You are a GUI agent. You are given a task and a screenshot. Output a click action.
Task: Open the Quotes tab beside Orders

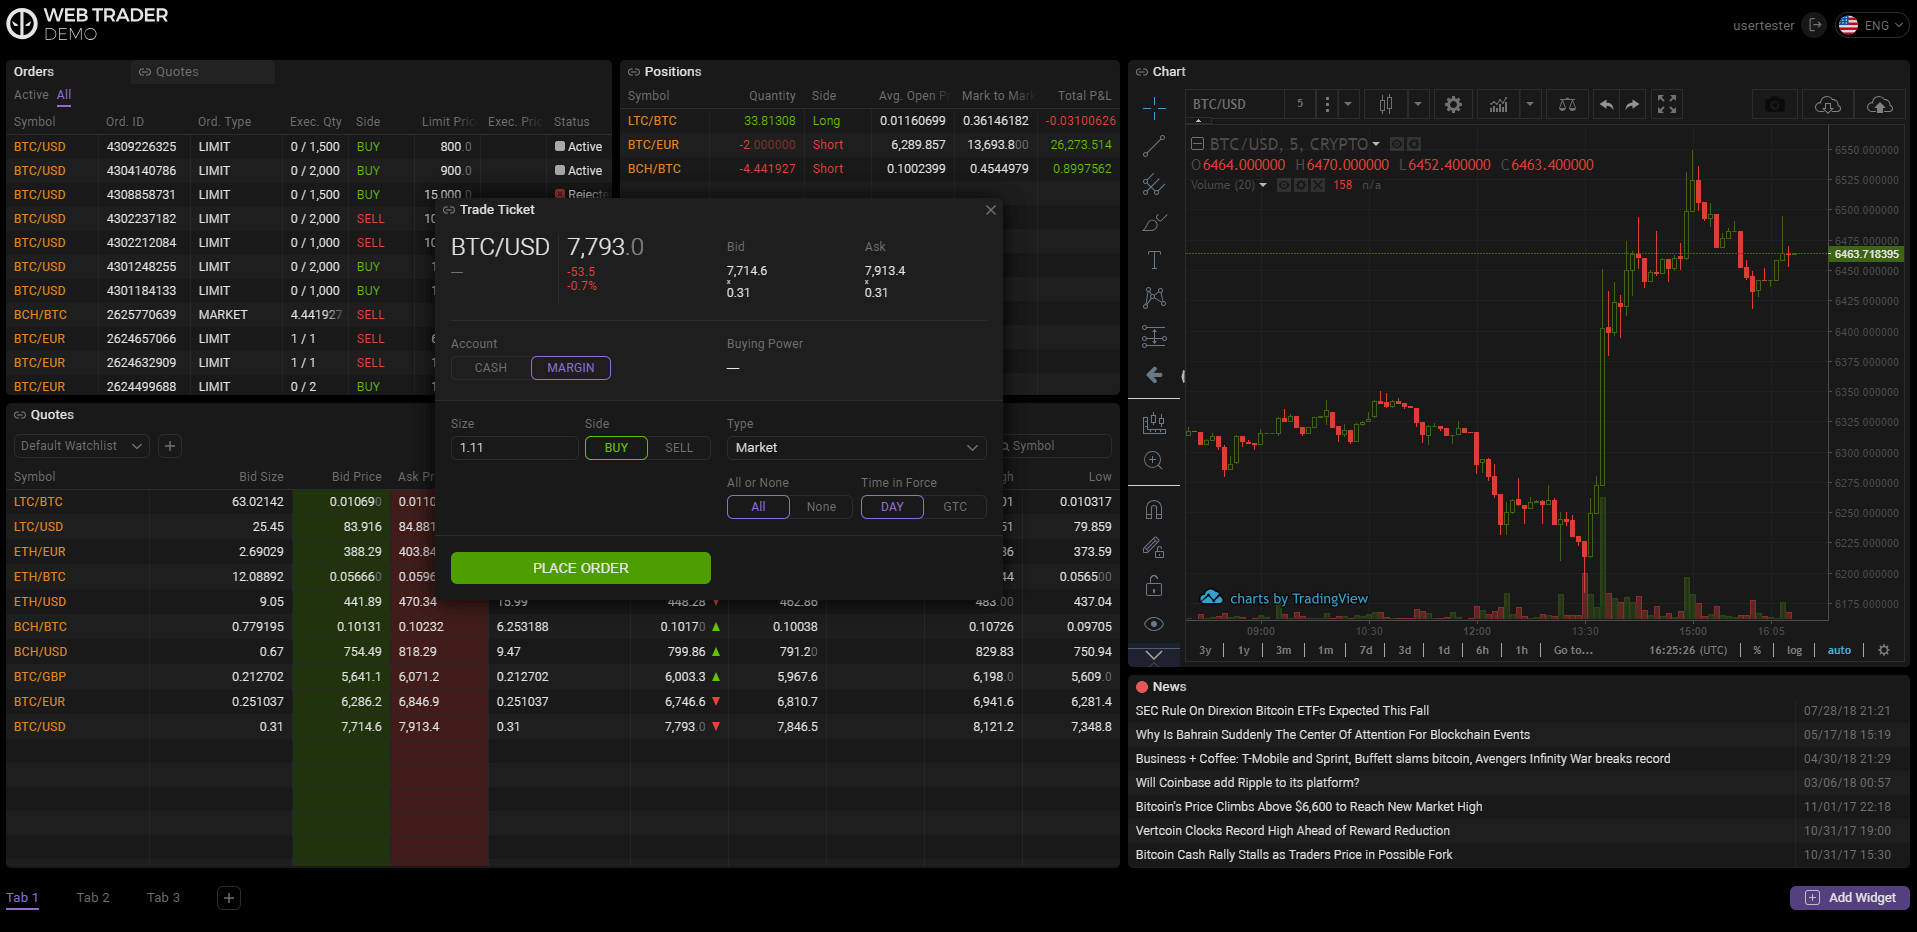pyautogui.click(x=203, y=72)
